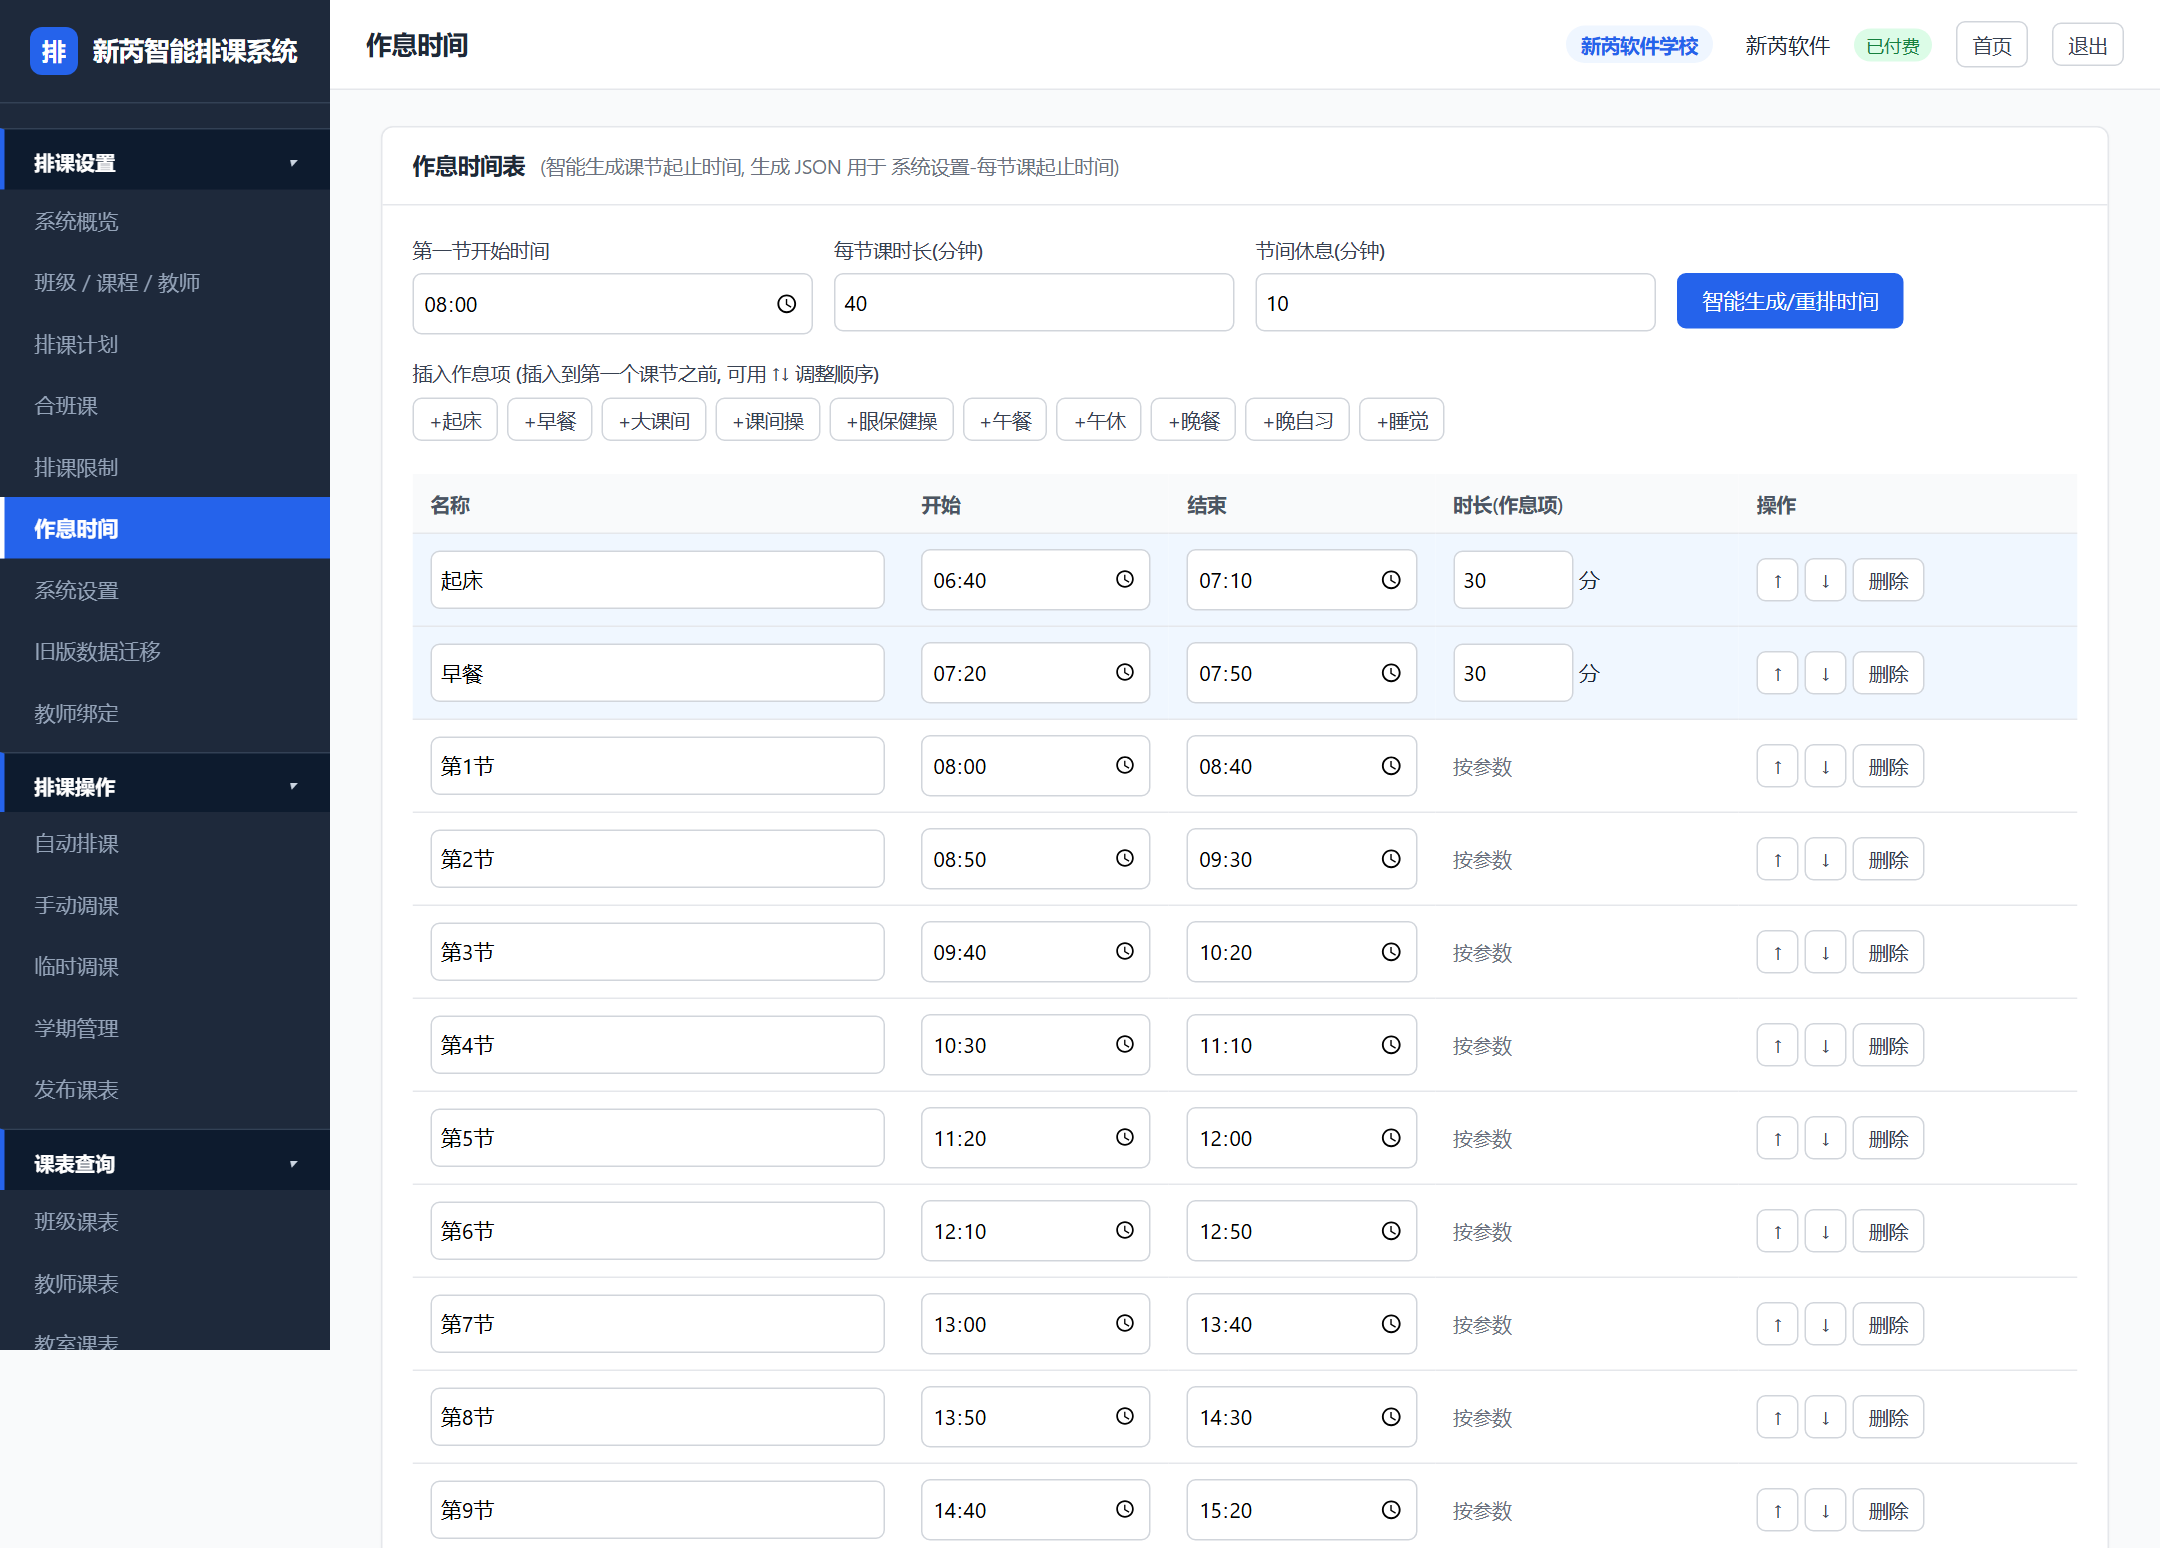The width and height of the screenshot is (2160, 1548).
Task: Click 按参数 text in 第6节 row
Action: pyautogui.click(x=1482, y=1231)
